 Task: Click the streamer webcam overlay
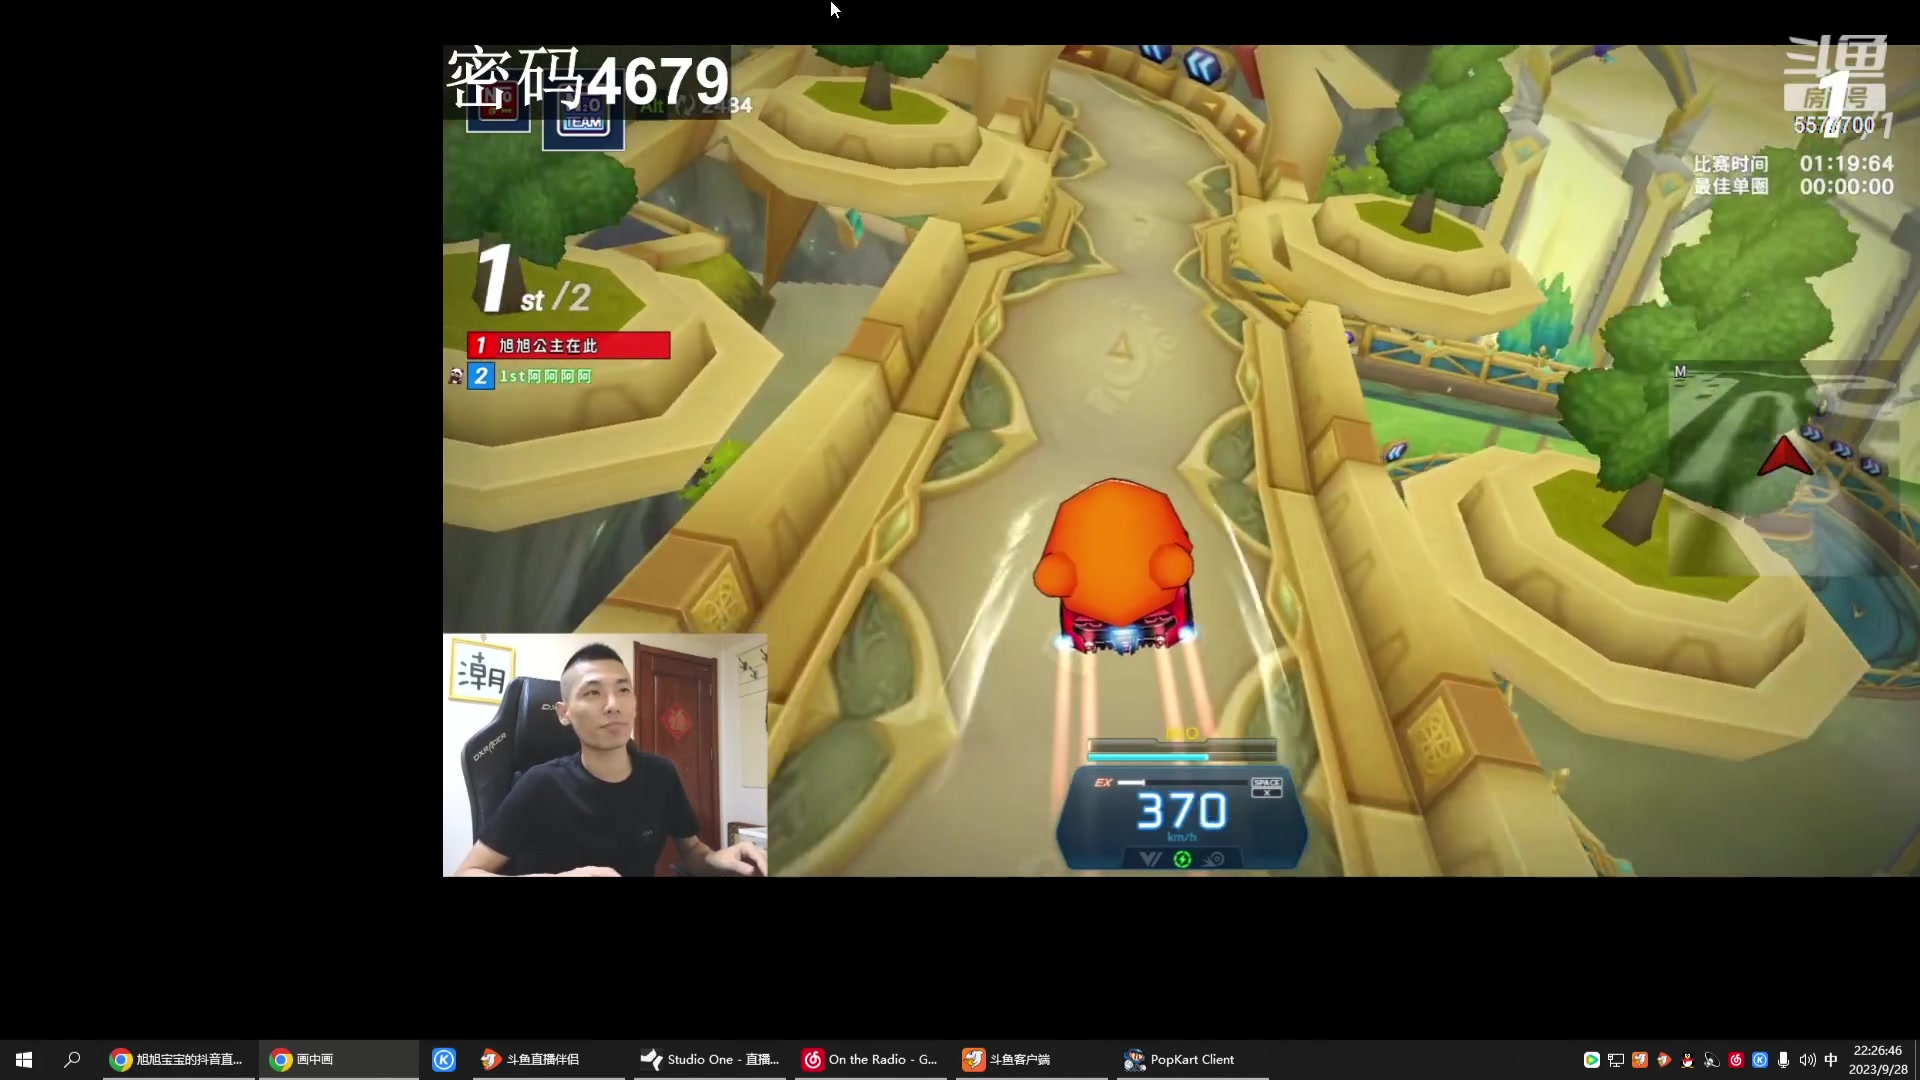tap(605, 755)
